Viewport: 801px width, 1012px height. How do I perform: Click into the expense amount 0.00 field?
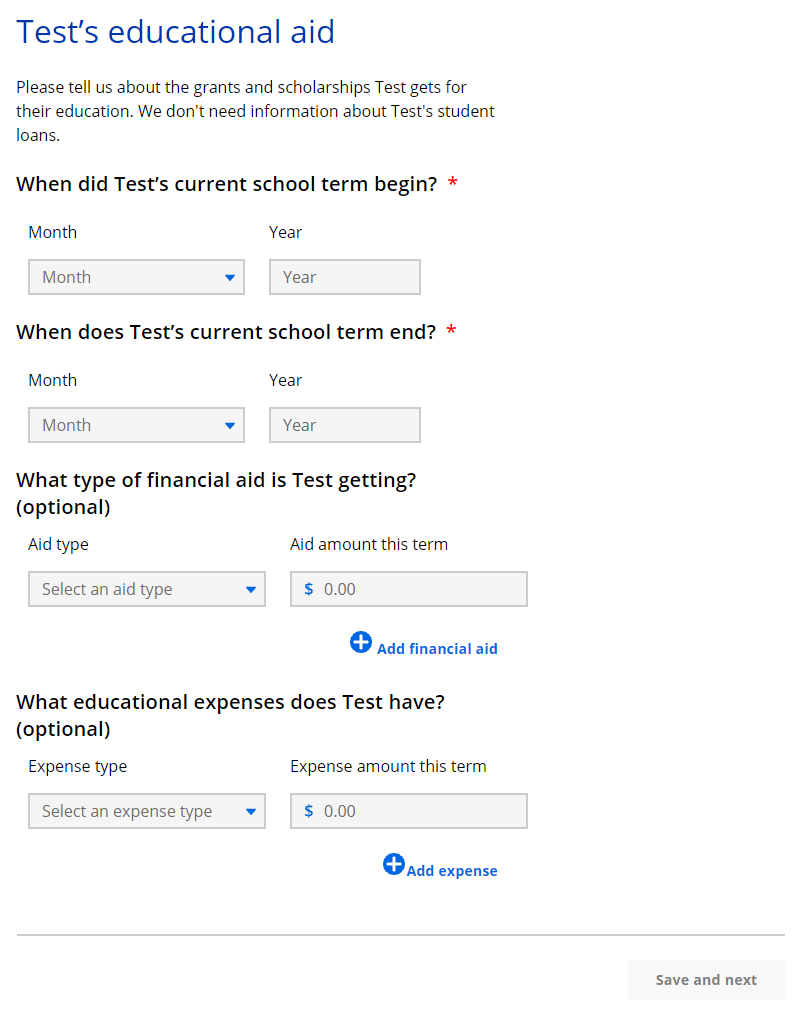[420, 811]
